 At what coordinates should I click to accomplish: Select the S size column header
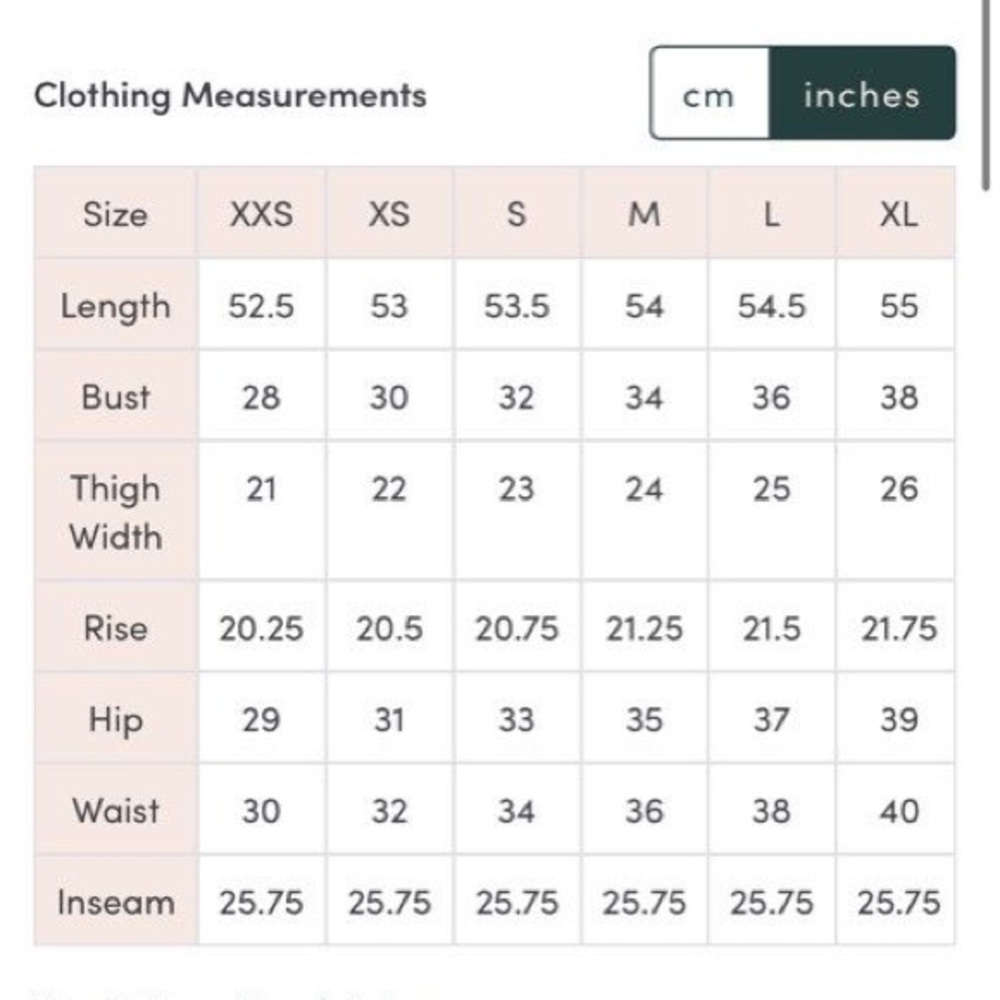pos(517,214)
